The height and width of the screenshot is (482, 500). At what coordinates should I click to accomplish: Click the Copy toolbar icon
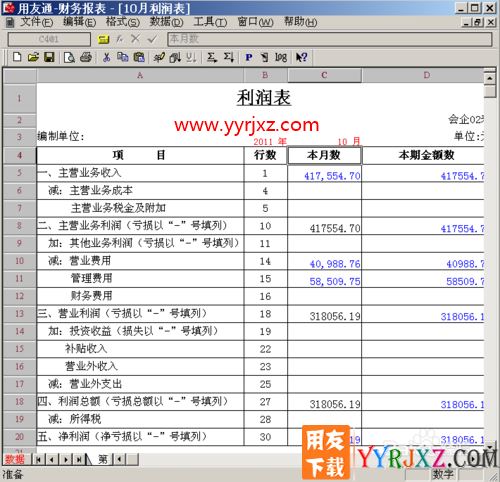point(122,57)
